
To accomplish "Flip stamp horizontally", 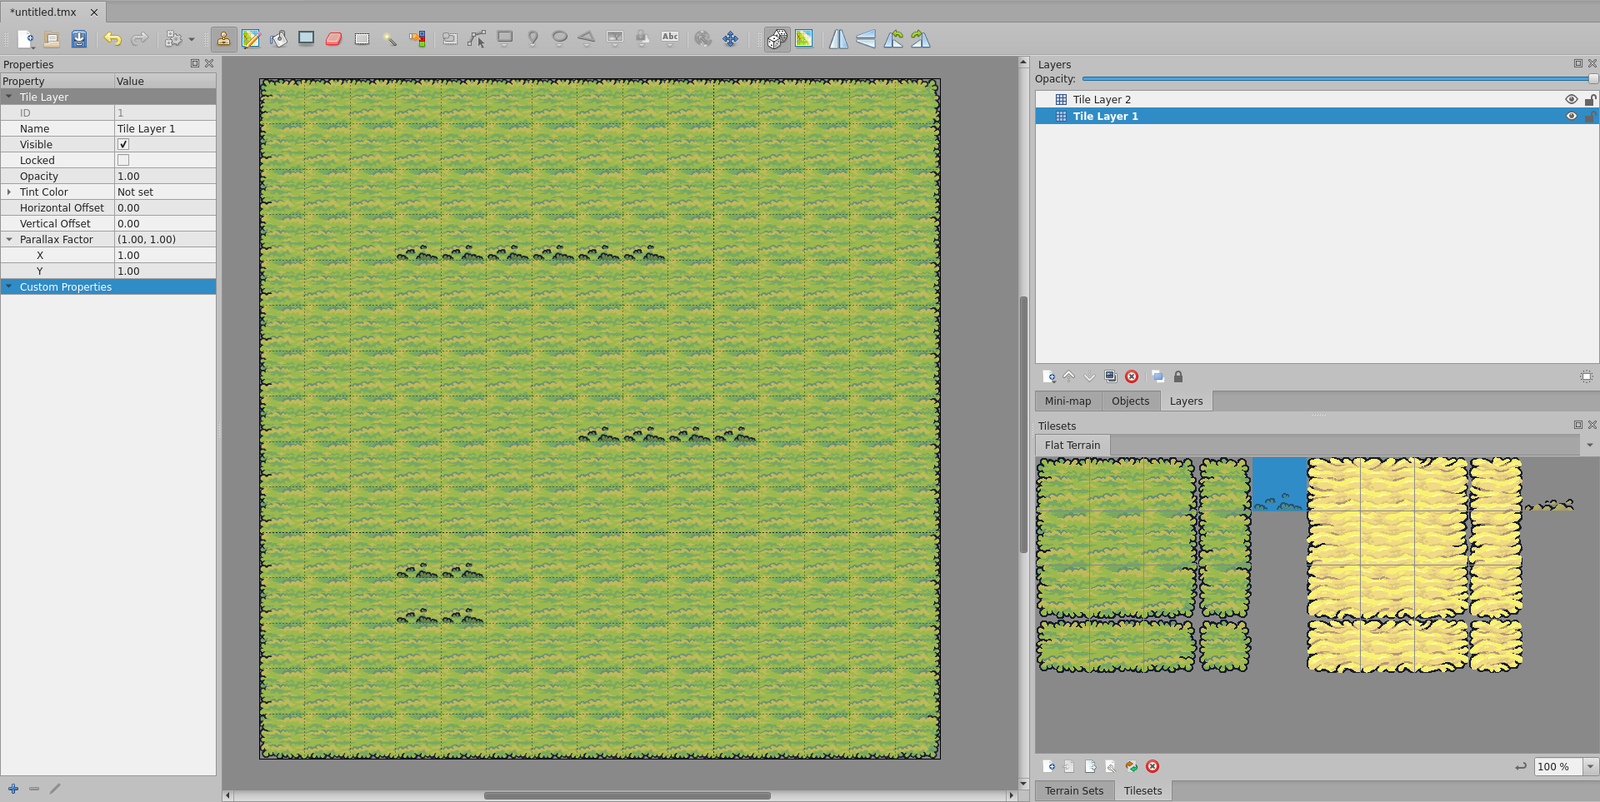I will click(838, 39).
